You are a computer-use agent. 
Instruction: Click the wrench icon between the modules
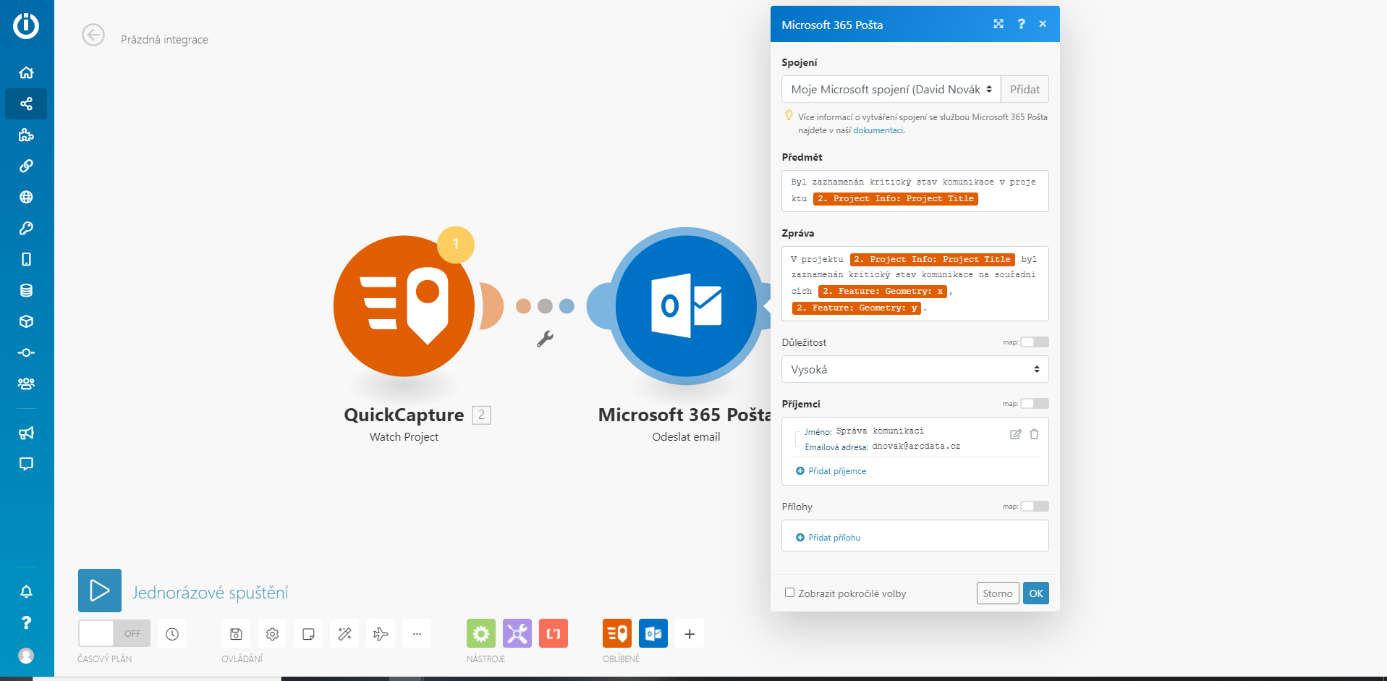[x=545, y=339]
